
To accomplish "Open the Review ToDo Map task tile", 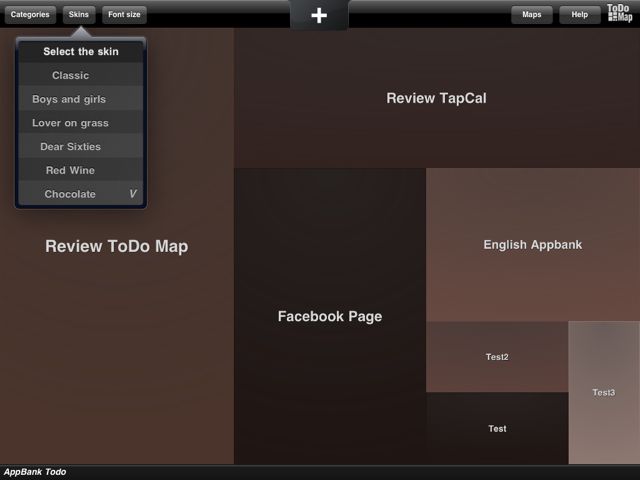I will pos(117,246).
